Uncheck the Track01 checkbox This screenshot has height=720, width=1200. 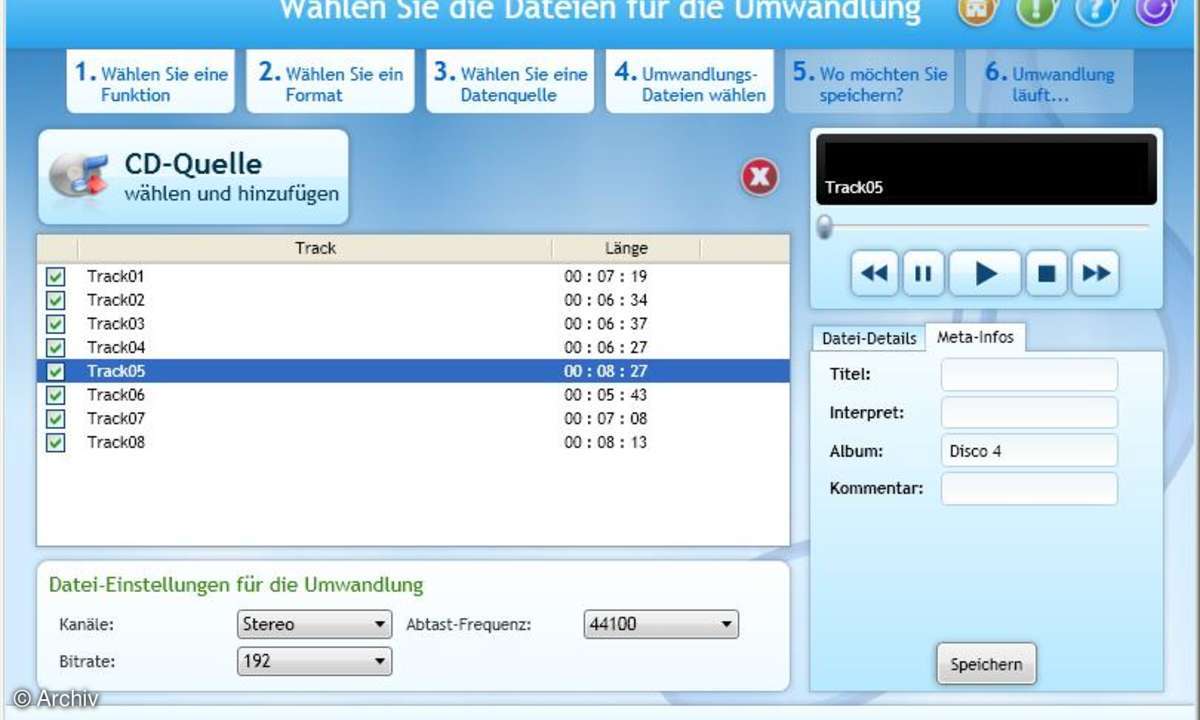56,277
